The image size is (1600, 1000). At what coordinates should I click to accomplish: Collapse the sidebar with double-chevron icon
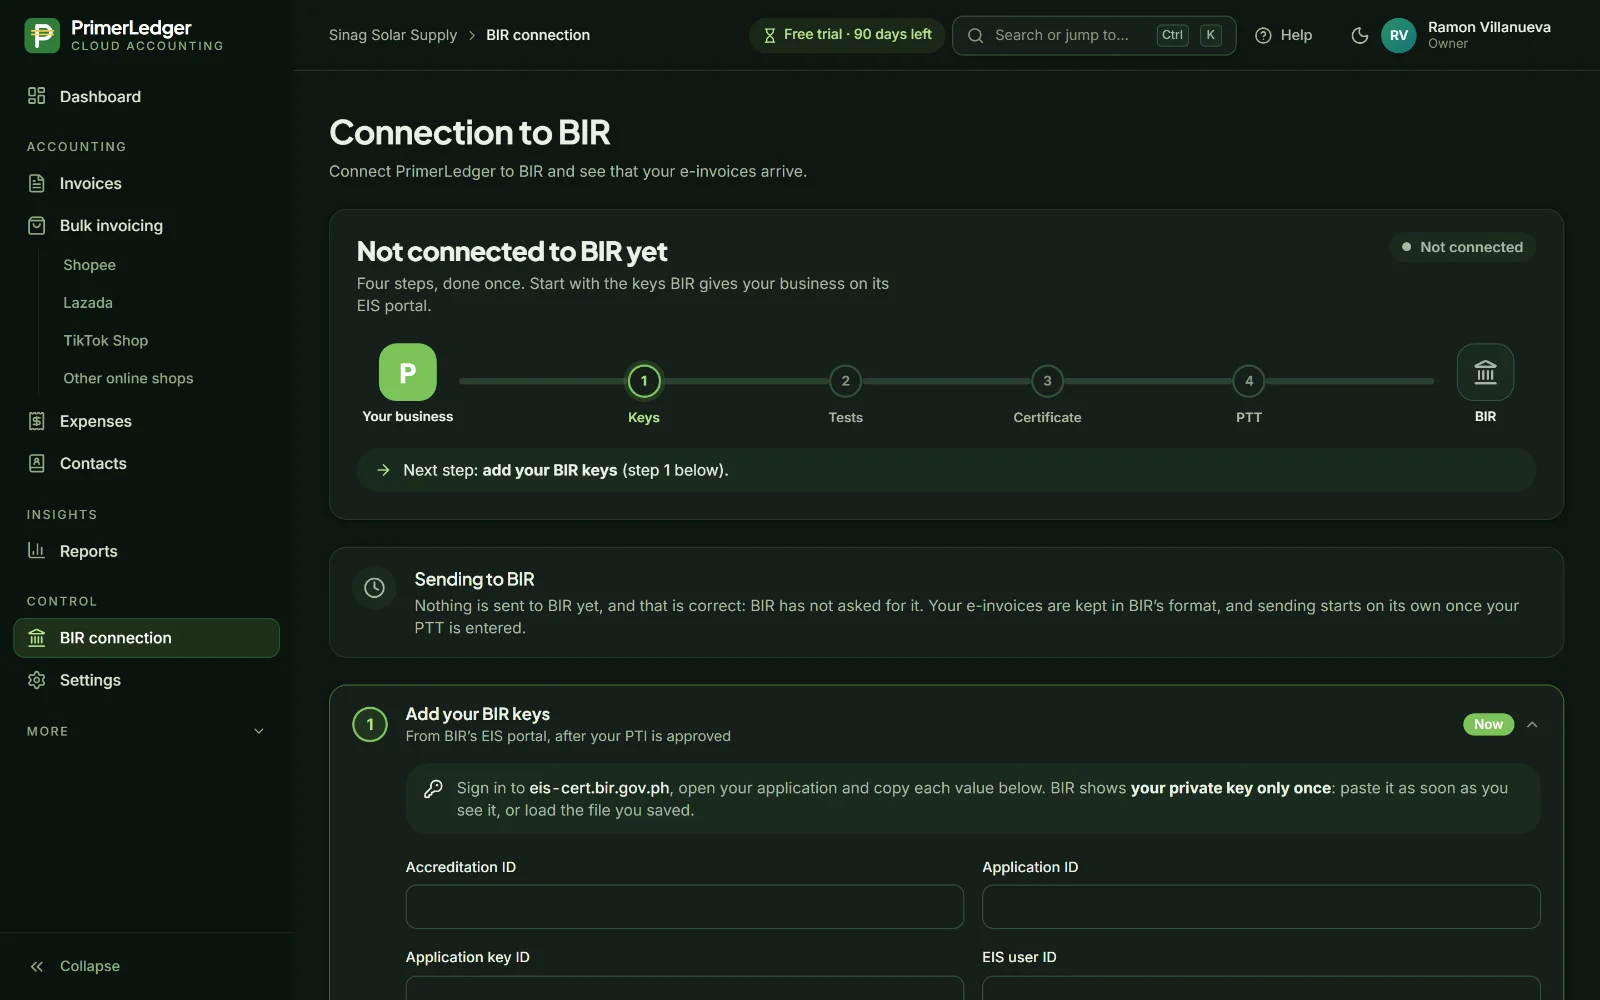point(37,966)
